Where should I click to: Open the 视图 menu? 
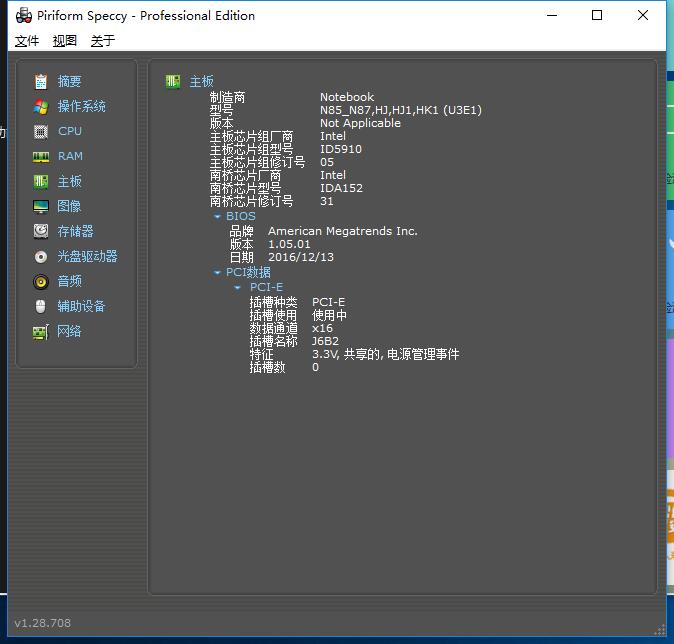point(64,41)
